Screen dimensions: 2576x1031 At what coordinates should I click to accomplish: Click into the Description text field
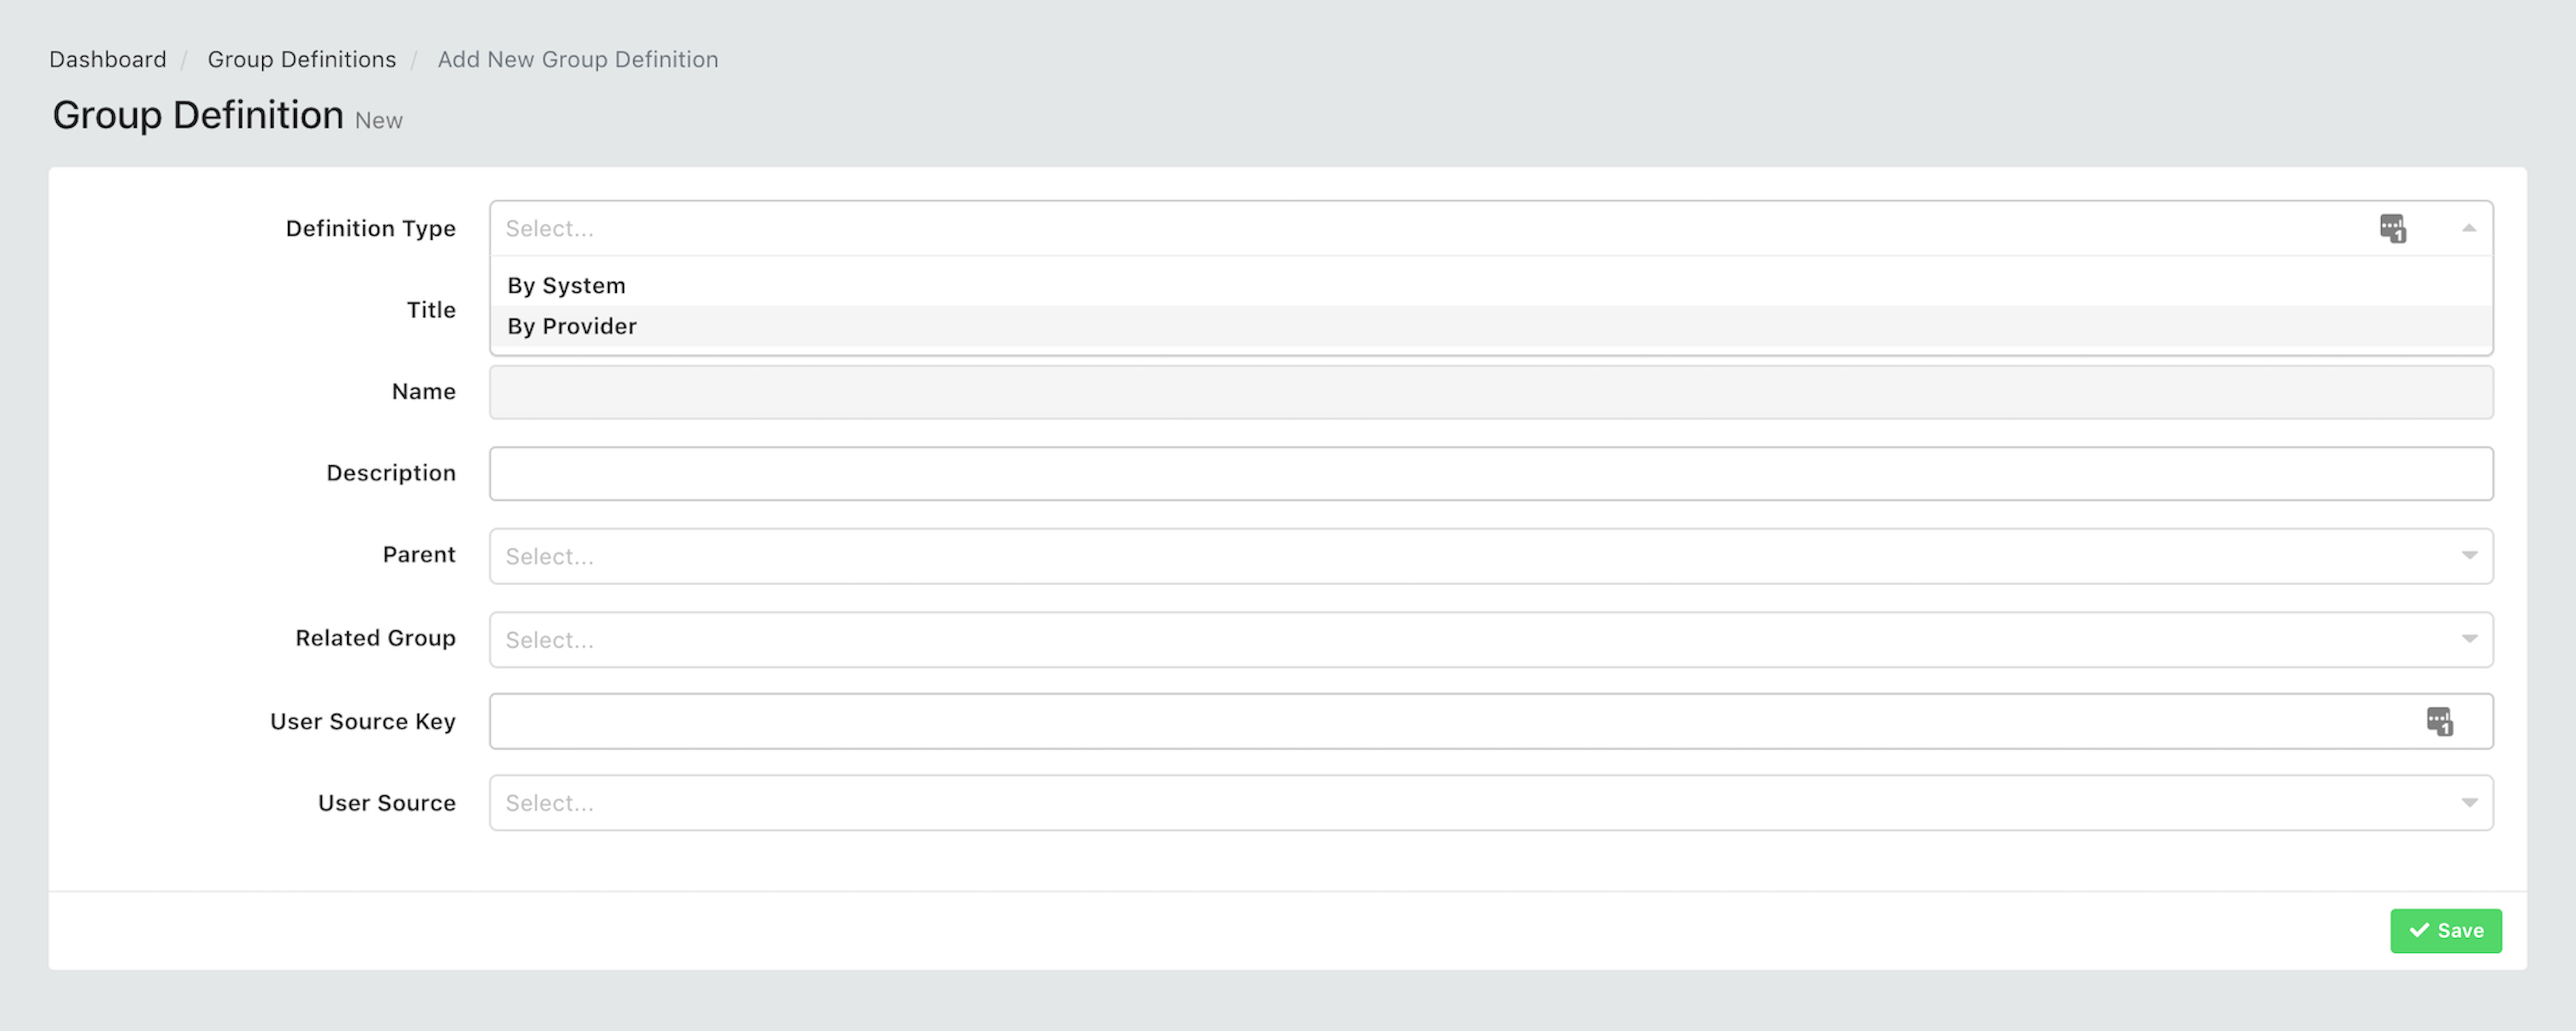pyautogui.click(x=1490, y=474)
